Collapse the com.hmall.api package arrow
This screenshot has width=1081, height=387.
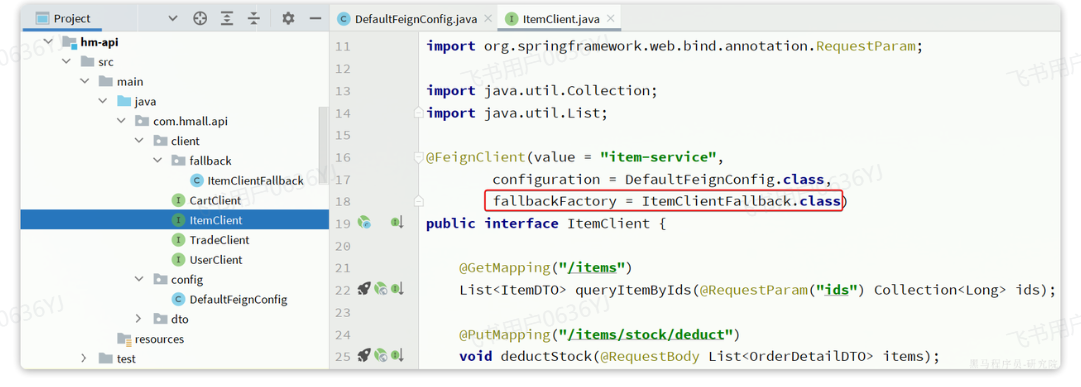121,121
